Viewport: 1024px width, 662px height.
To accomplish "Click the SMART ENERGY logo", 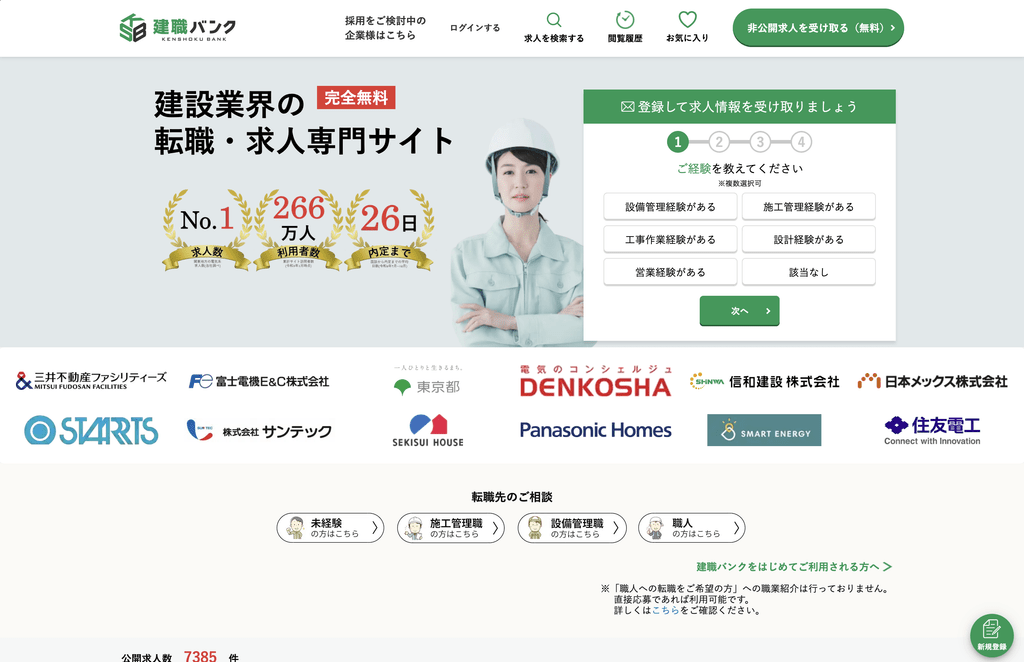I will [x=764, y=430].
